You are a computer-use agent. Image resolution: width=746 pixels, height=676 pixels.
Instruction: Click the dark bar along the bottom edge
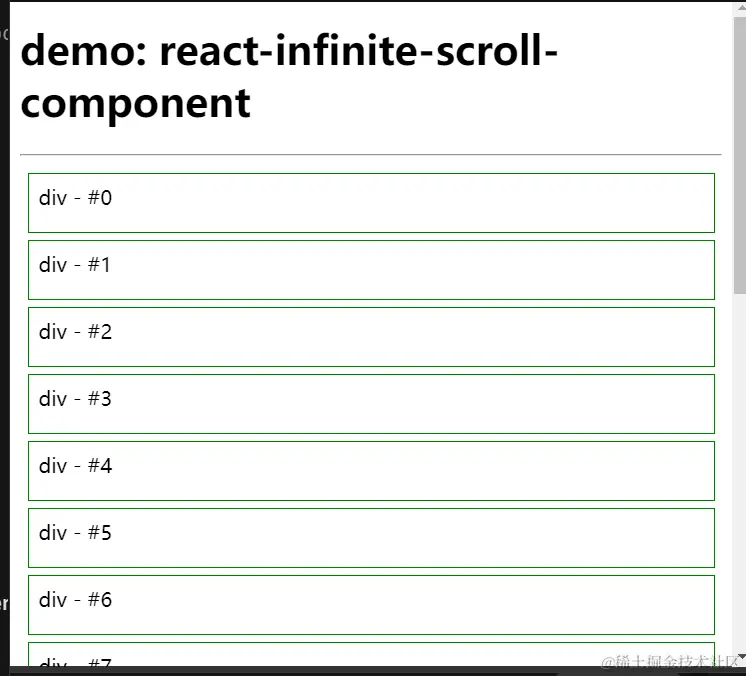click(373, 671)
